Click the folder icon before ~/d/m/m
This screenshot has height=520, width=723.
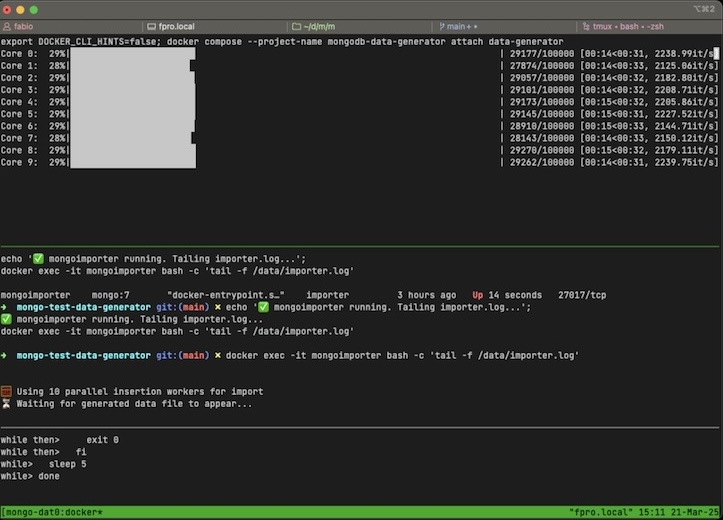pyautogui.click(x=296, y=27)
